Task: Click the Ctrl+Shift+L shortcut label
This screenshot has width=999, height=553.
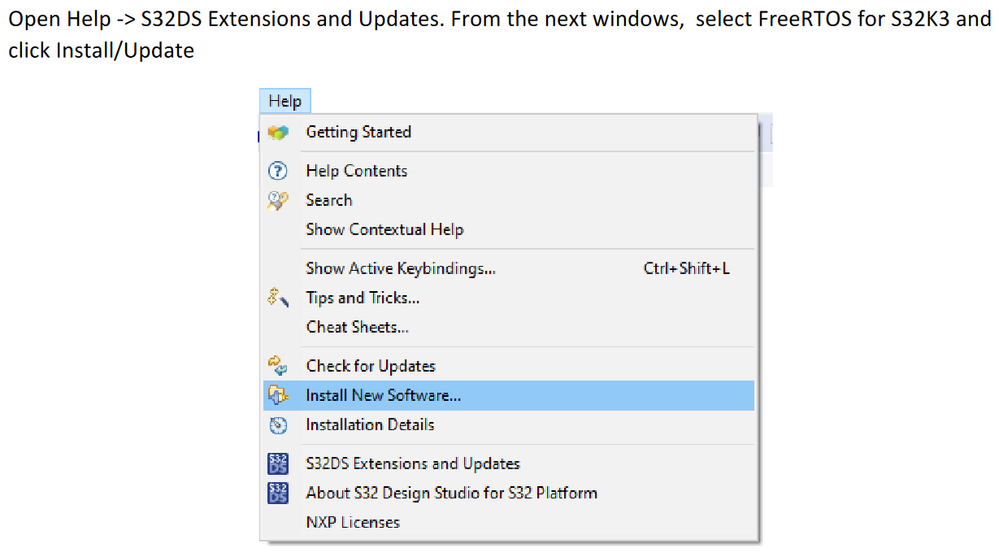Action: point(686,268)
